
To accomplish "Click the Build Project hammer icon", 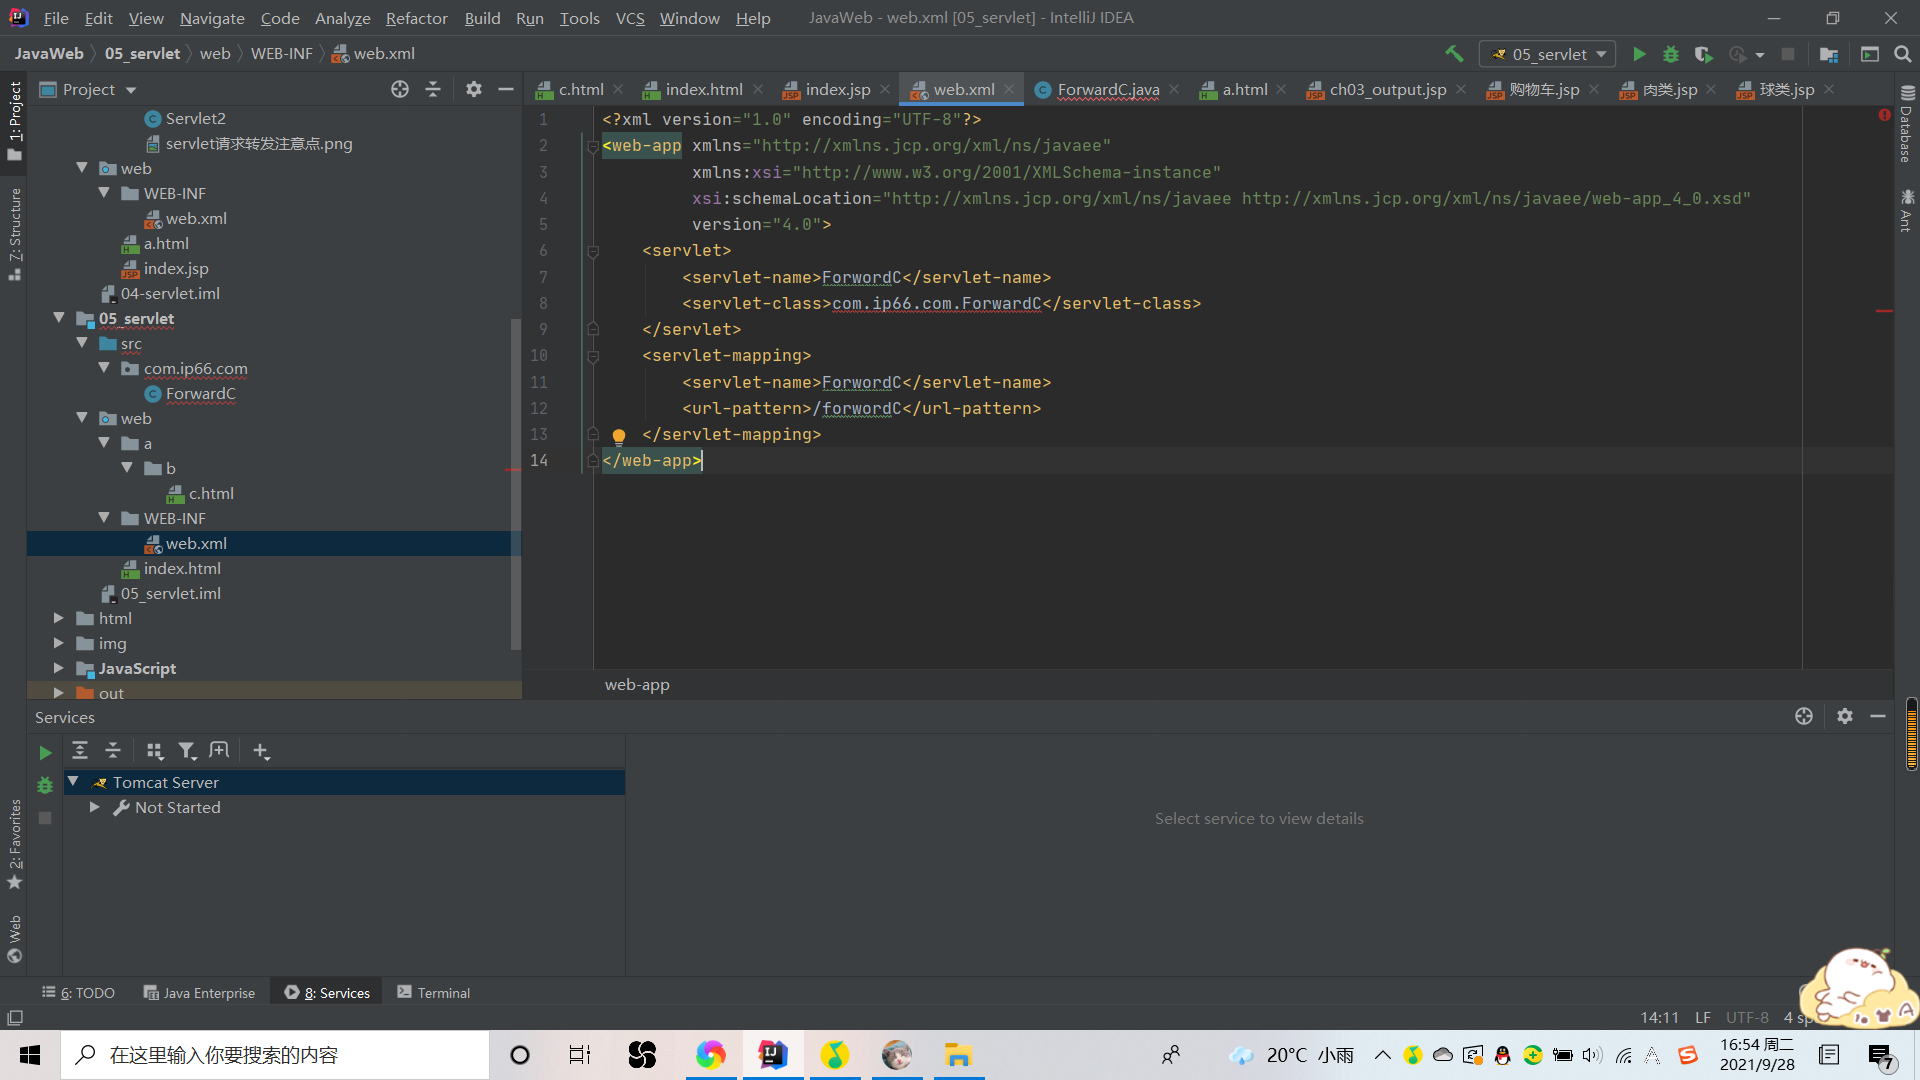I will [x=1454, y=53].
